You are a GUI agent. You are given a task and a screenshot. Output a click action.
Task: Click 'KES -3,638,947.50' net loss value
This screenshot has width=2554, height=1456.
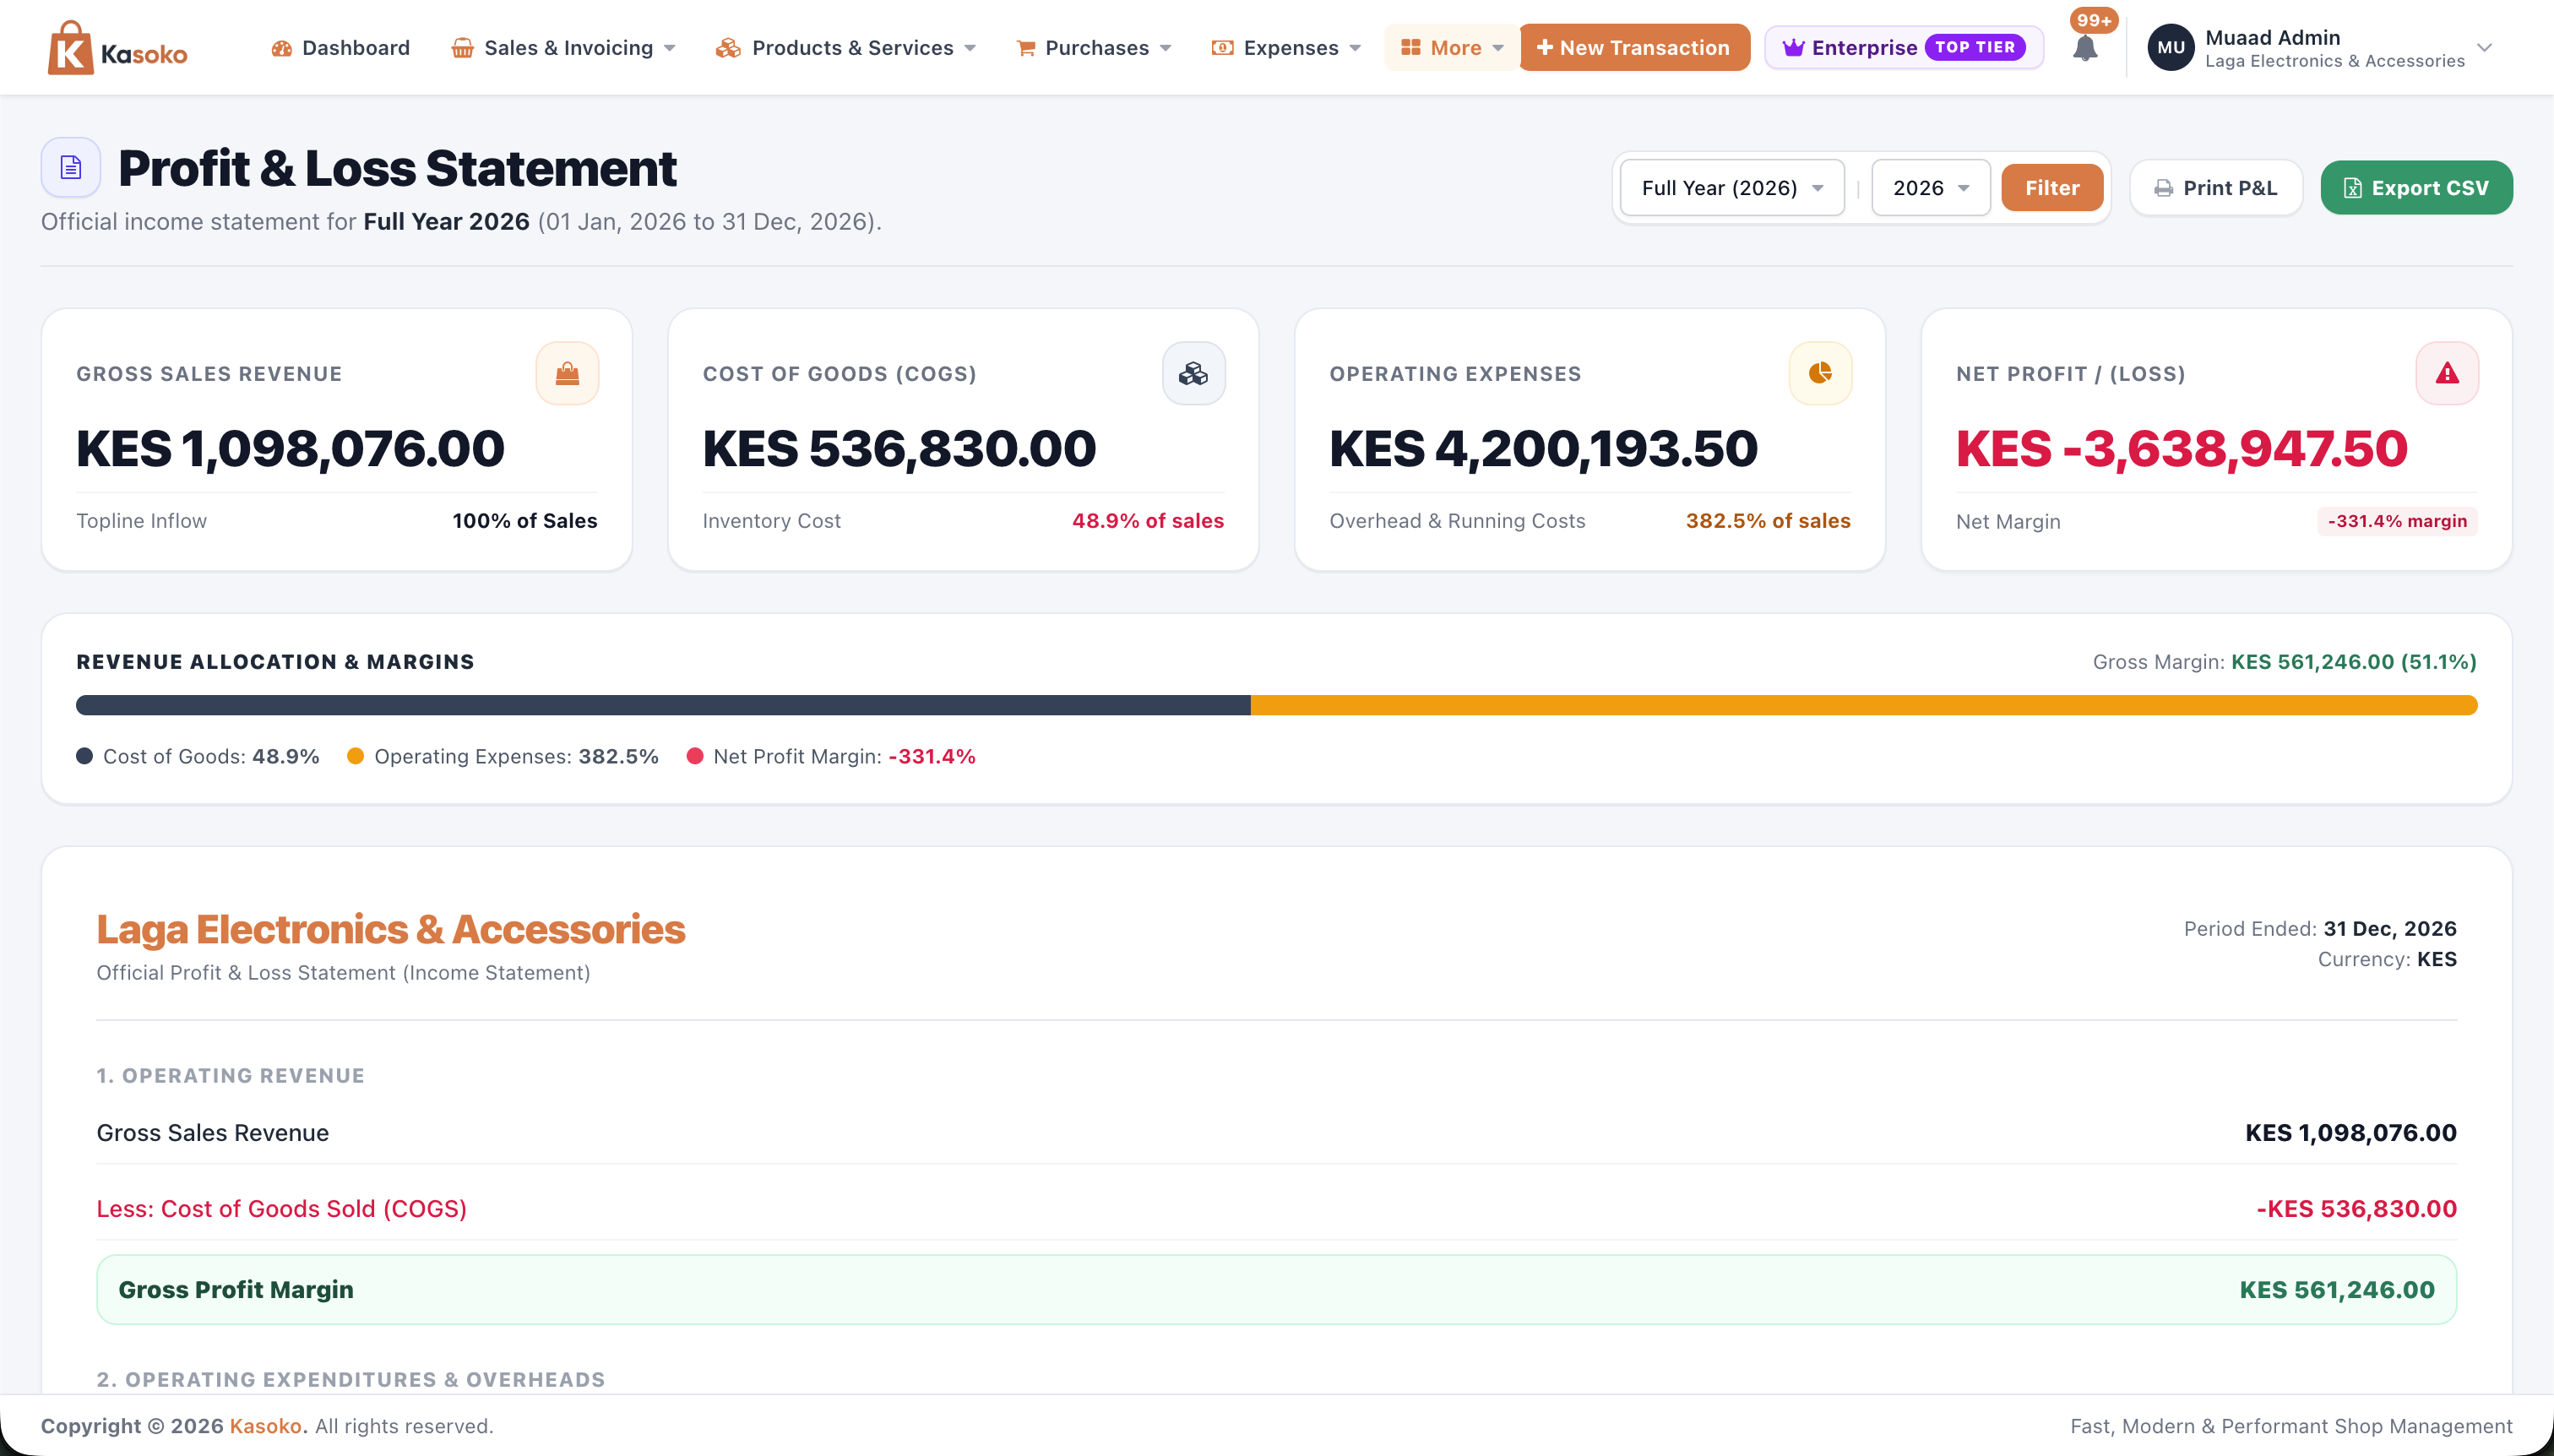click(x=2181, y=448)
